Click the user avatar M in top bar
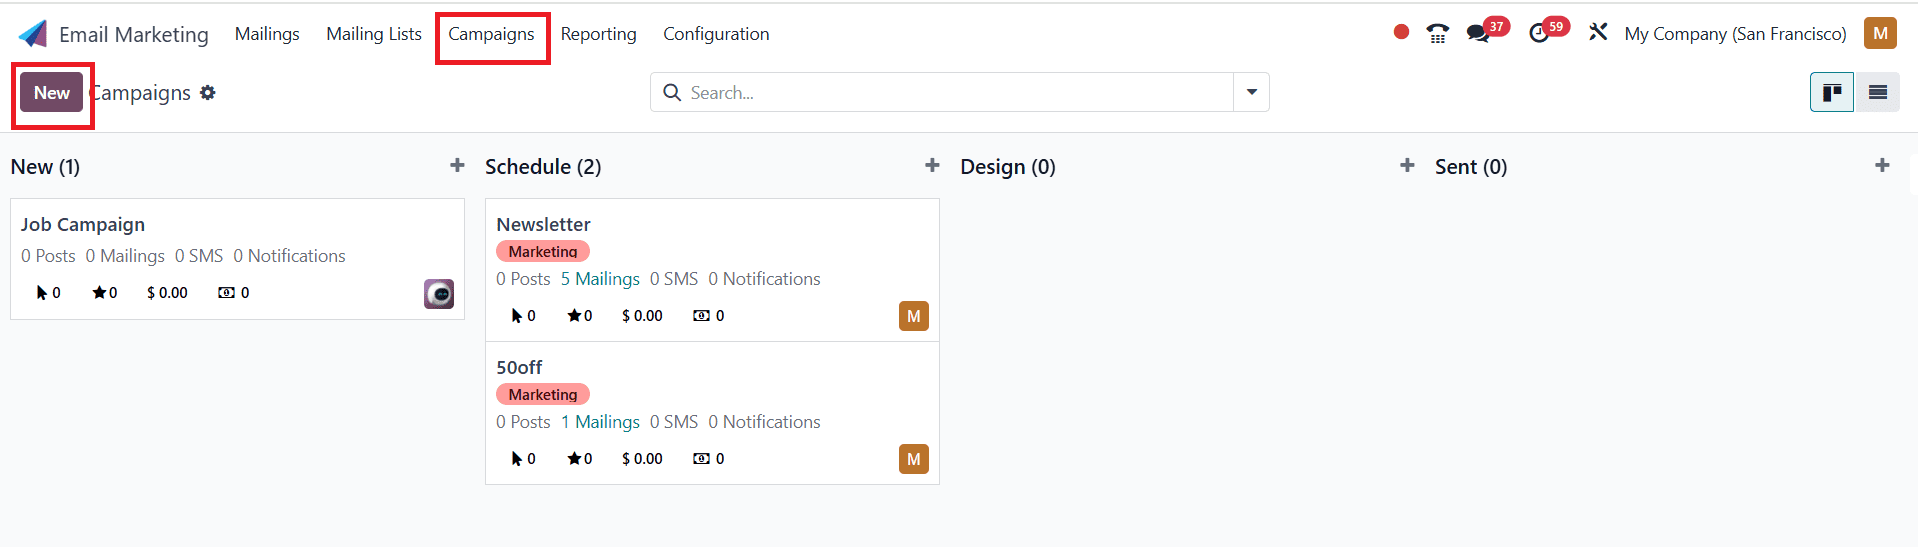 point(1880,33)
